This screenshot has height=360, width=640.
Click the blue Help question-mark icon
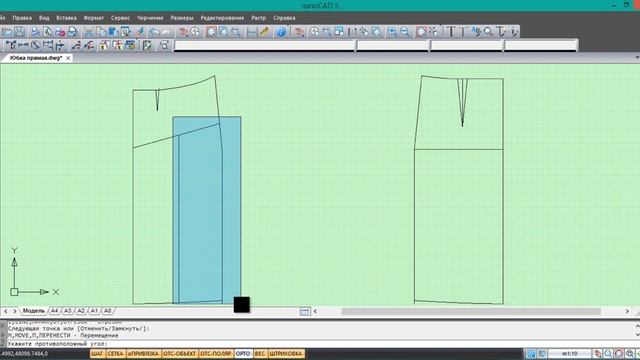281,32
